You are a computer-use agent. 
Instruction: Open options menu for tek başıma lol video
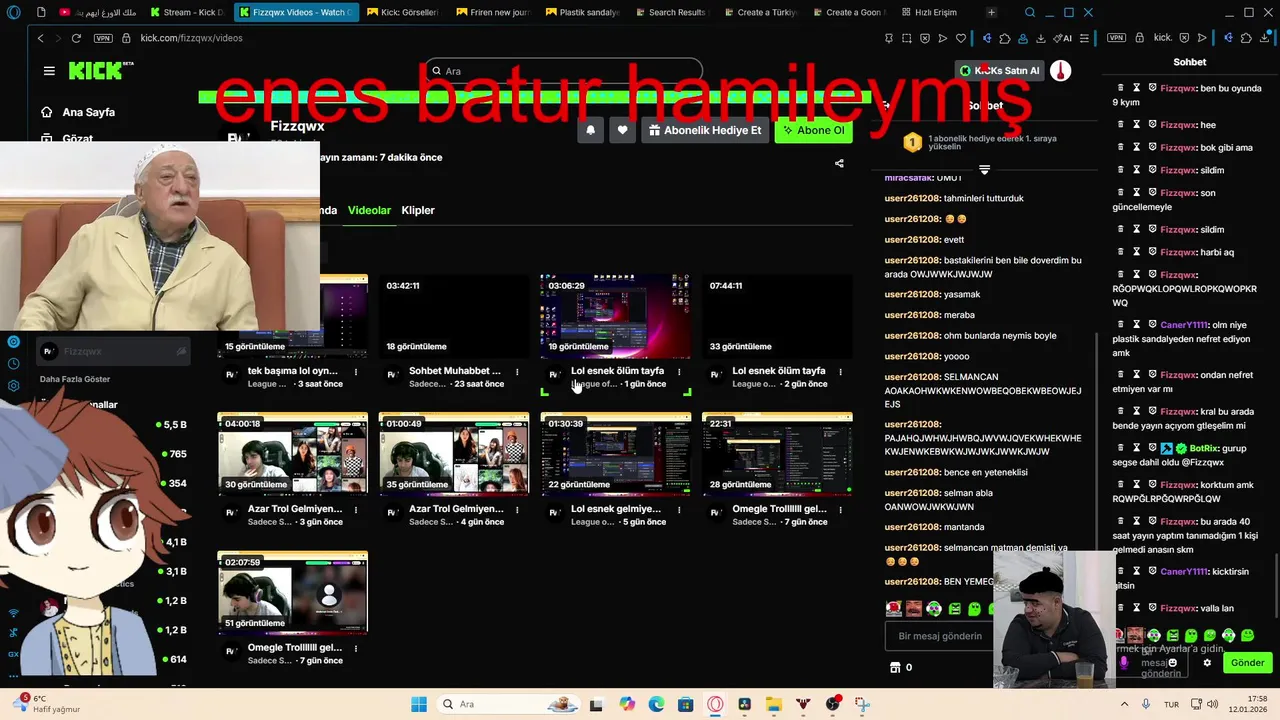(356, 372)
